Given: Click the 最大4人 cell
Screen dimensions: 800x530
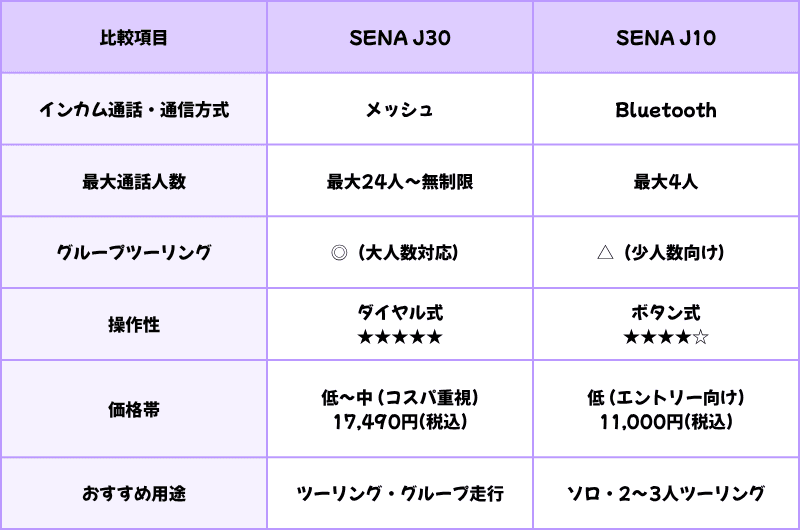Looking at the screenshot, I should (666, 182).
